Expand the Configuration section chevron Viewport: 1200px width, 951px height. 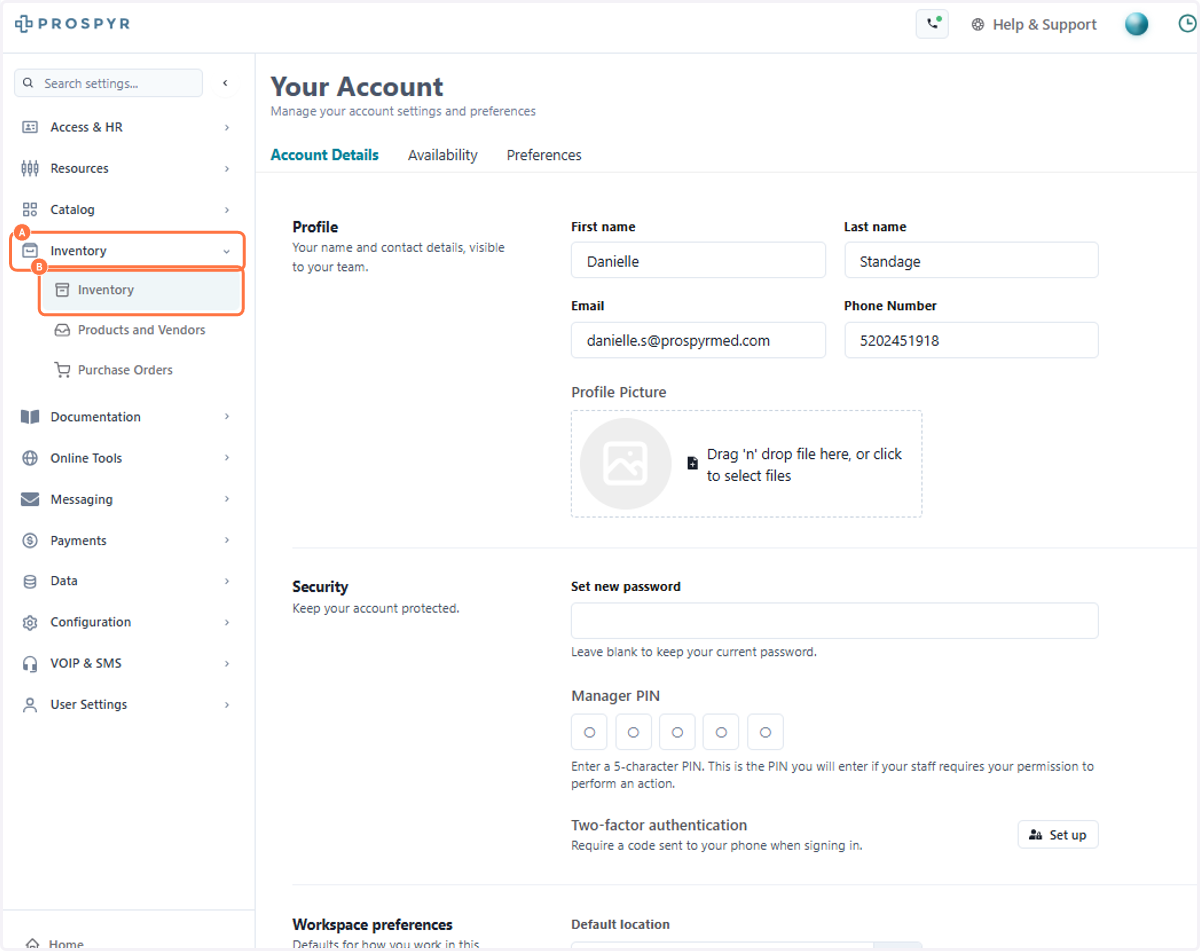pyautogui.click(x=227, y=622)
